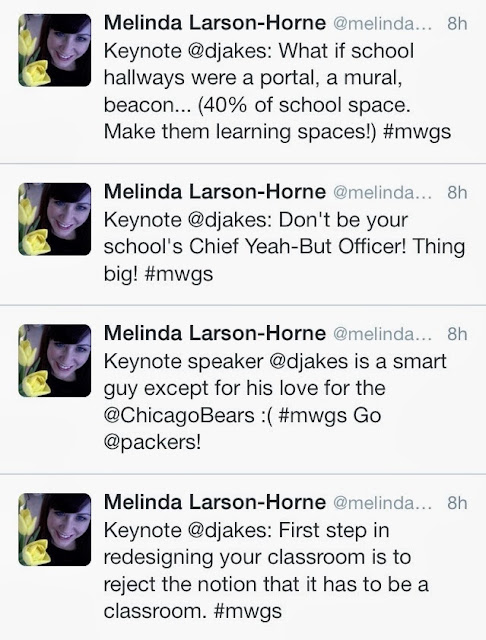Open profile picture on the ChicagoBears tweet
The image size is (486, 640).
[55, 360]
